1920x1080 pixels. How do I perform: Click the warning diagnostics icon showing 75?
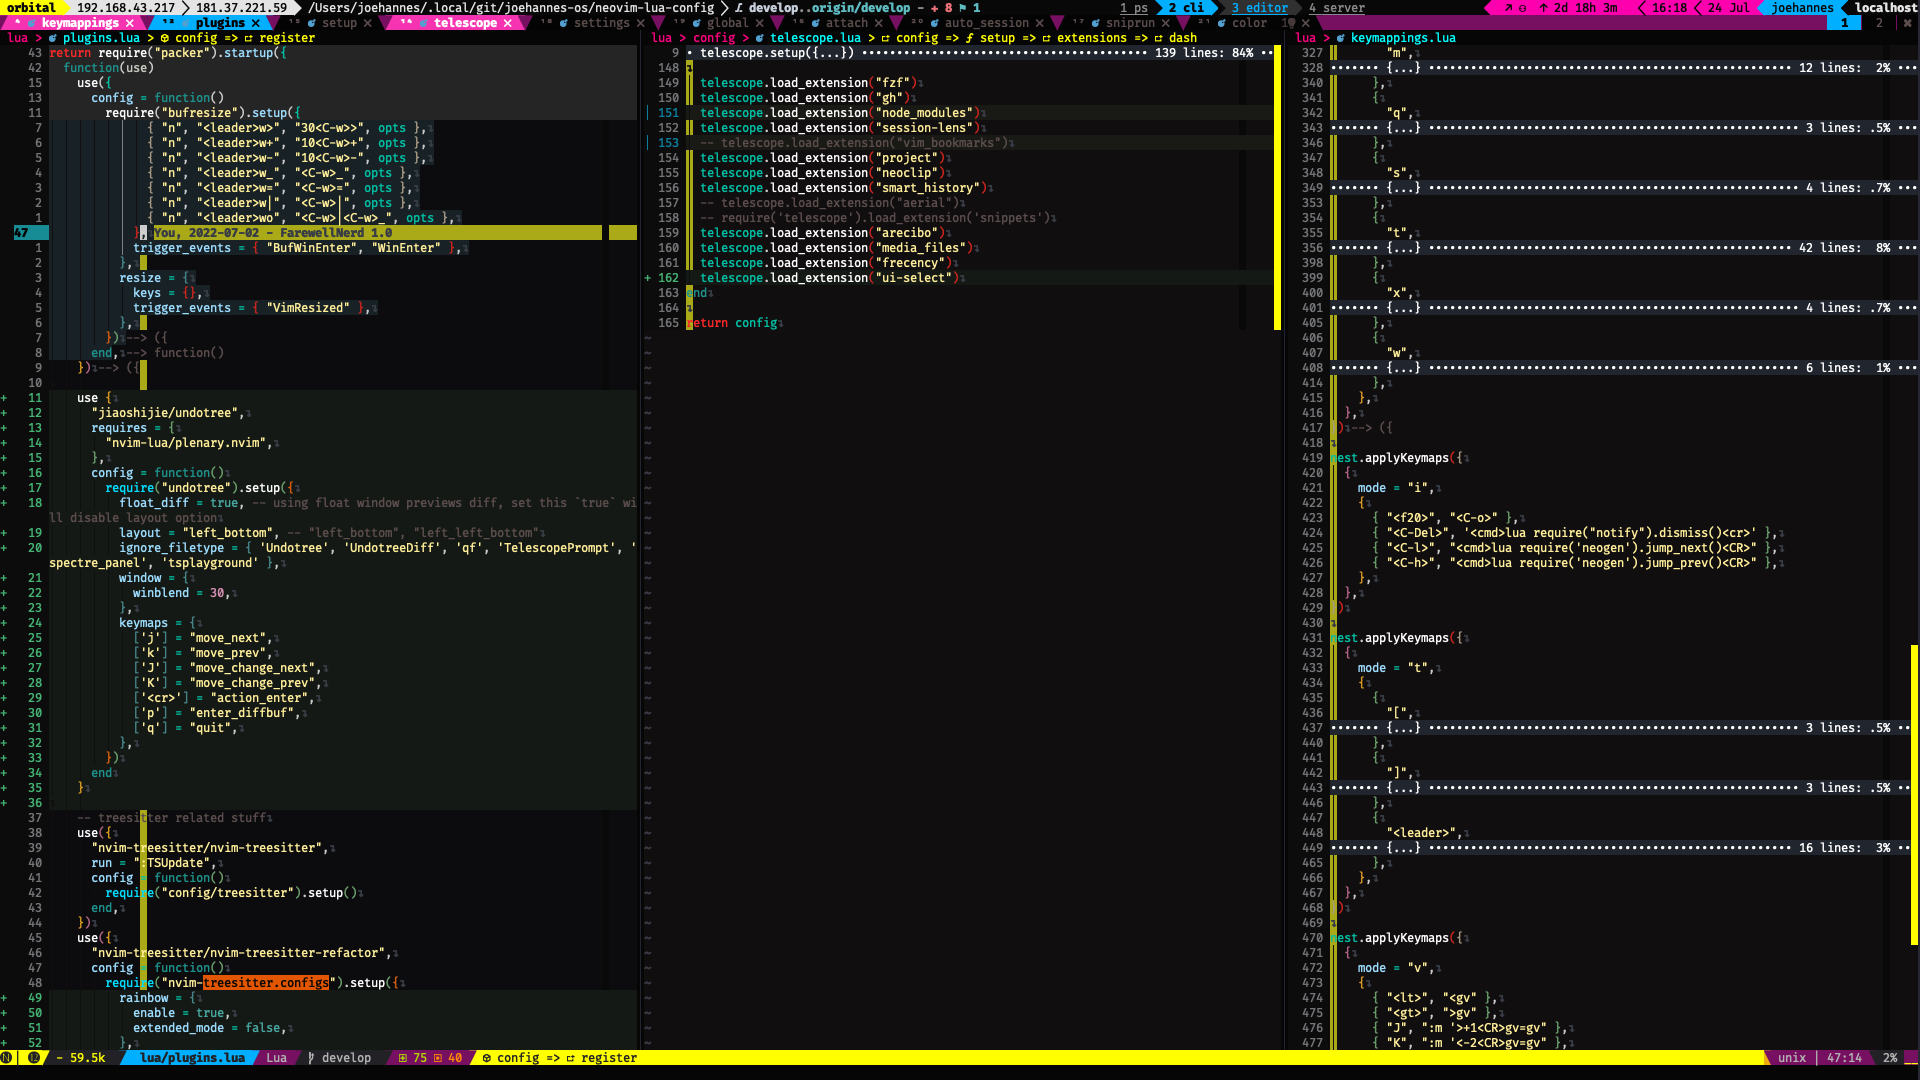point(404,1058)
